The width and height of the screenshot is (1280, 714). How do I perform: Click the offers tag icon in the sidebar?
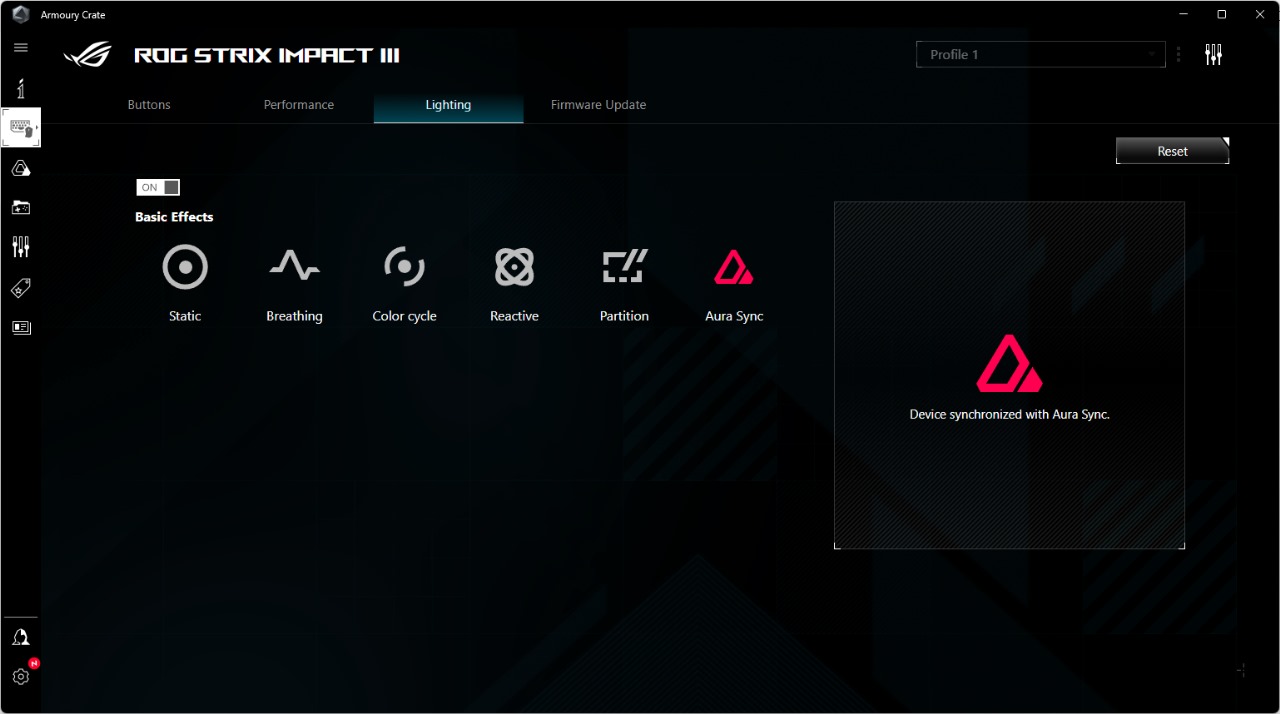(21, 288)
